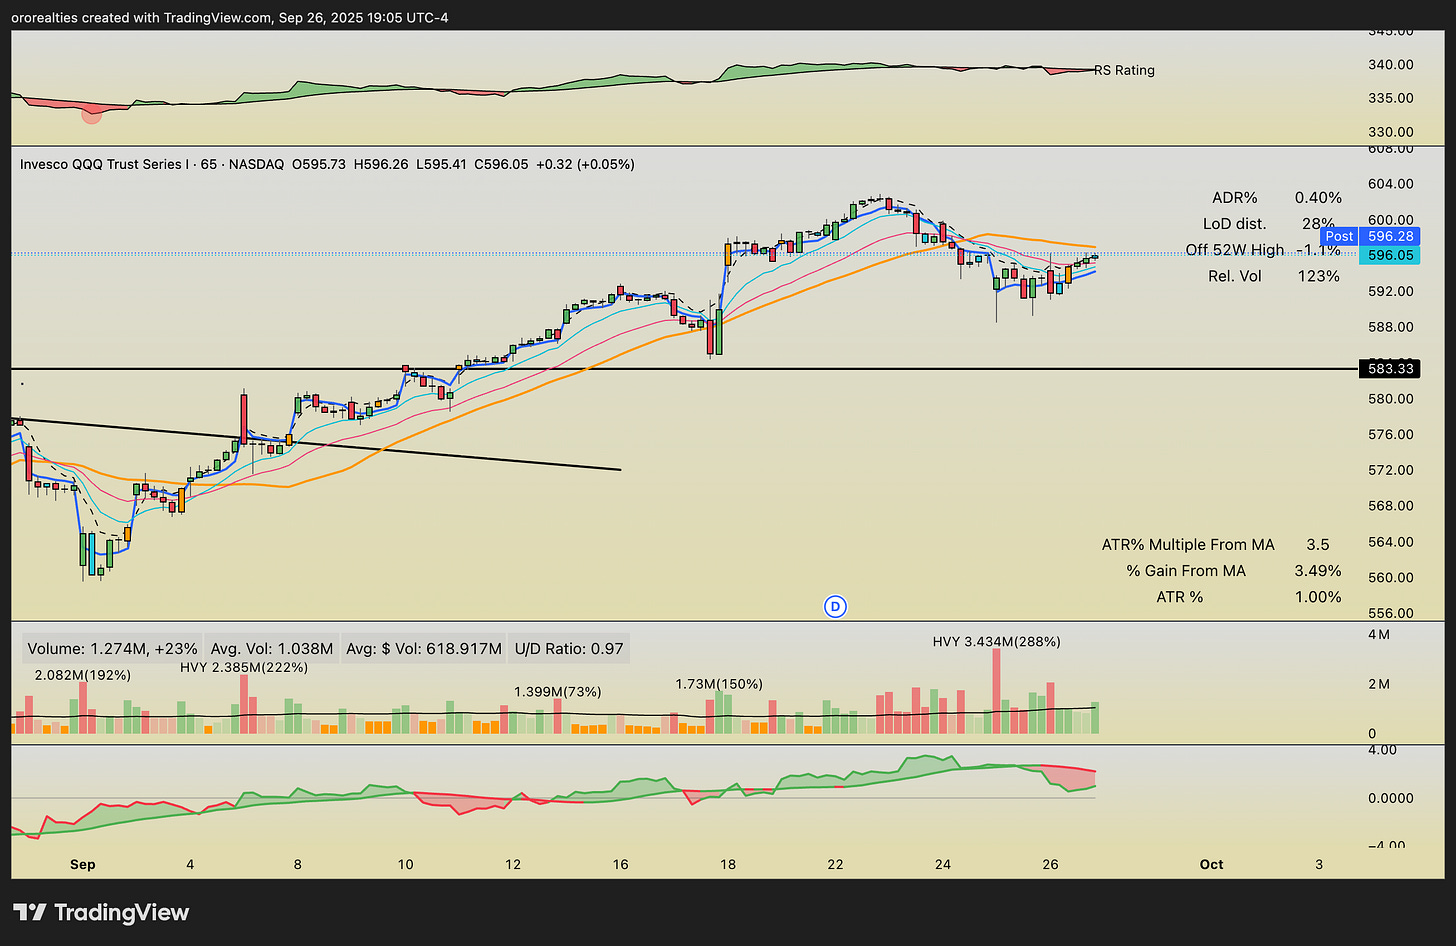Click the blue D dividend marker
This screenshot has width=1456, height=946.
tap(835, 606)
